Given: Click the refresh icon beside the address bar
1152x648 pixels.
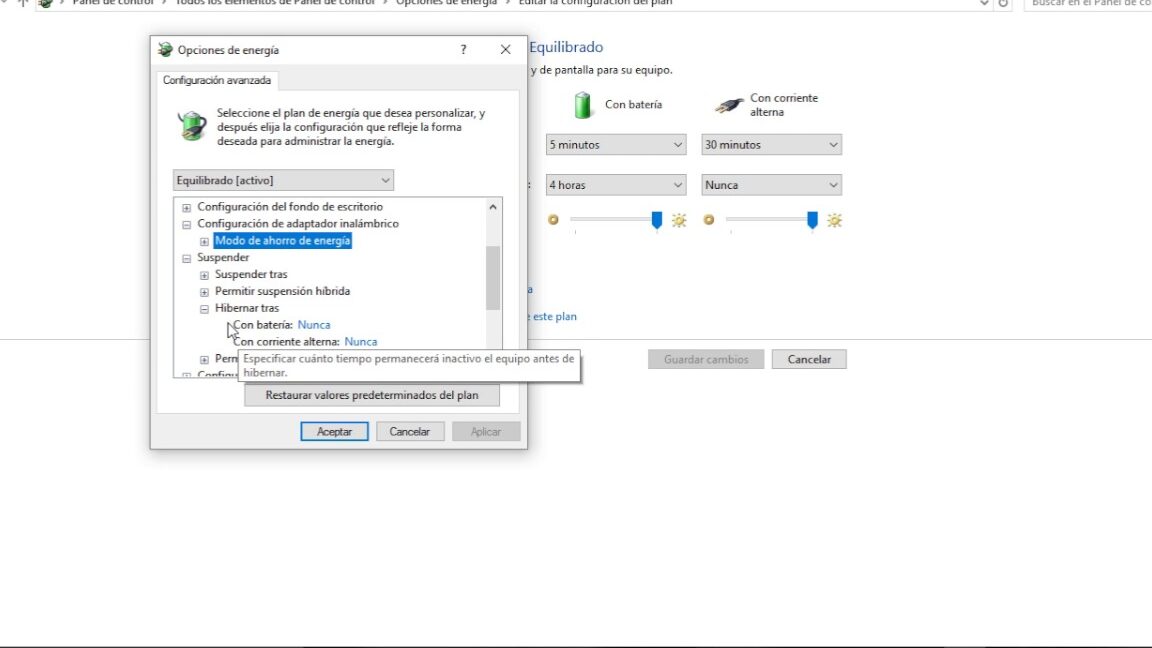Looking at the screenshot, I should (x=1005, y=4).
